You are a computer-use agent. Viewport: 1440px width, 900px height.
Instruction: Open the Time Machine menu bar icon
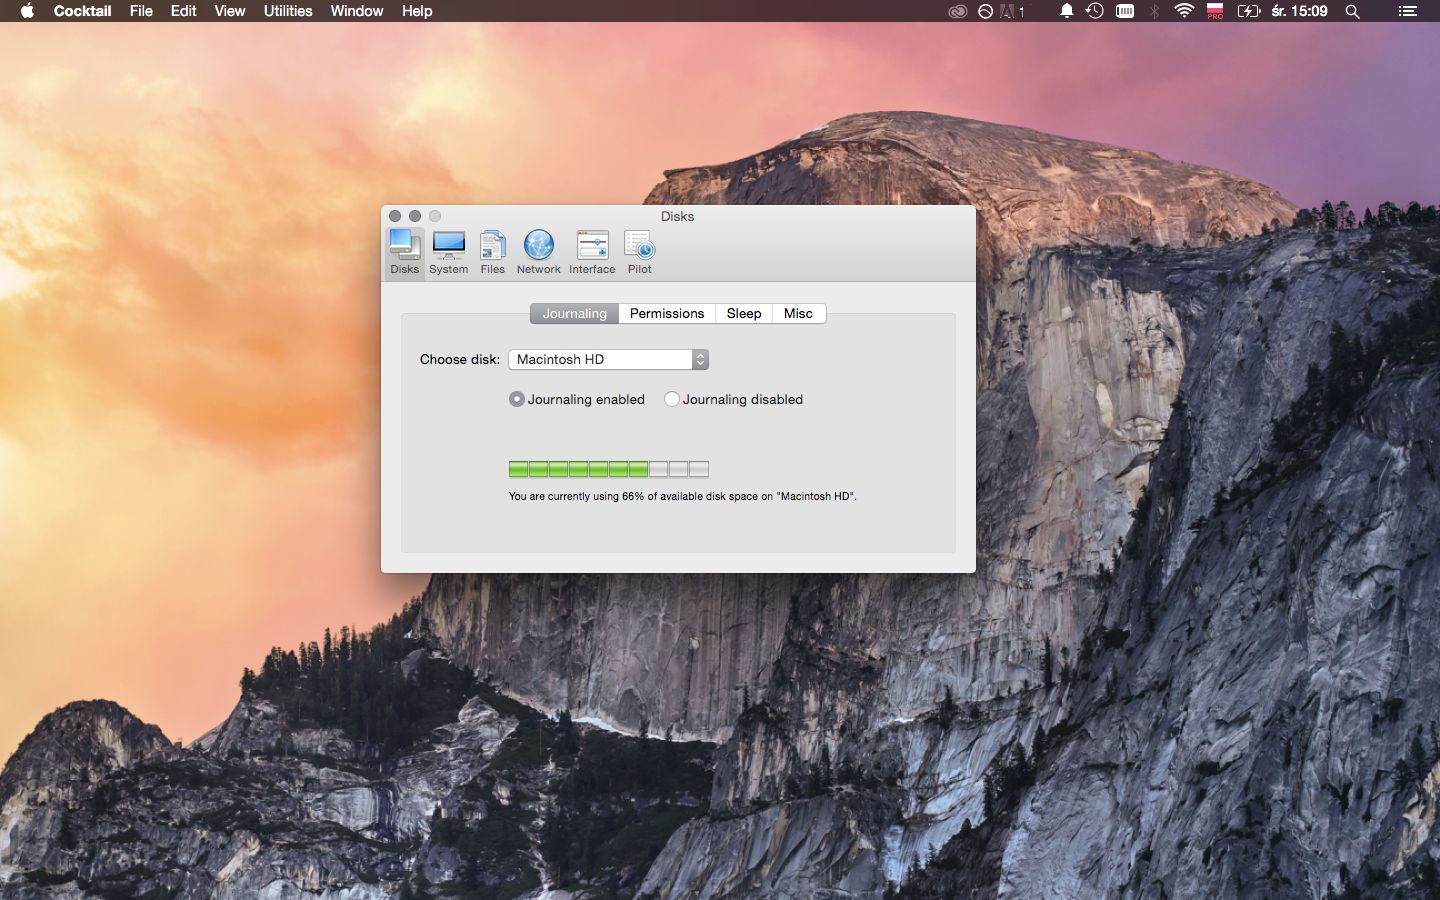[x=1095, y=11]
